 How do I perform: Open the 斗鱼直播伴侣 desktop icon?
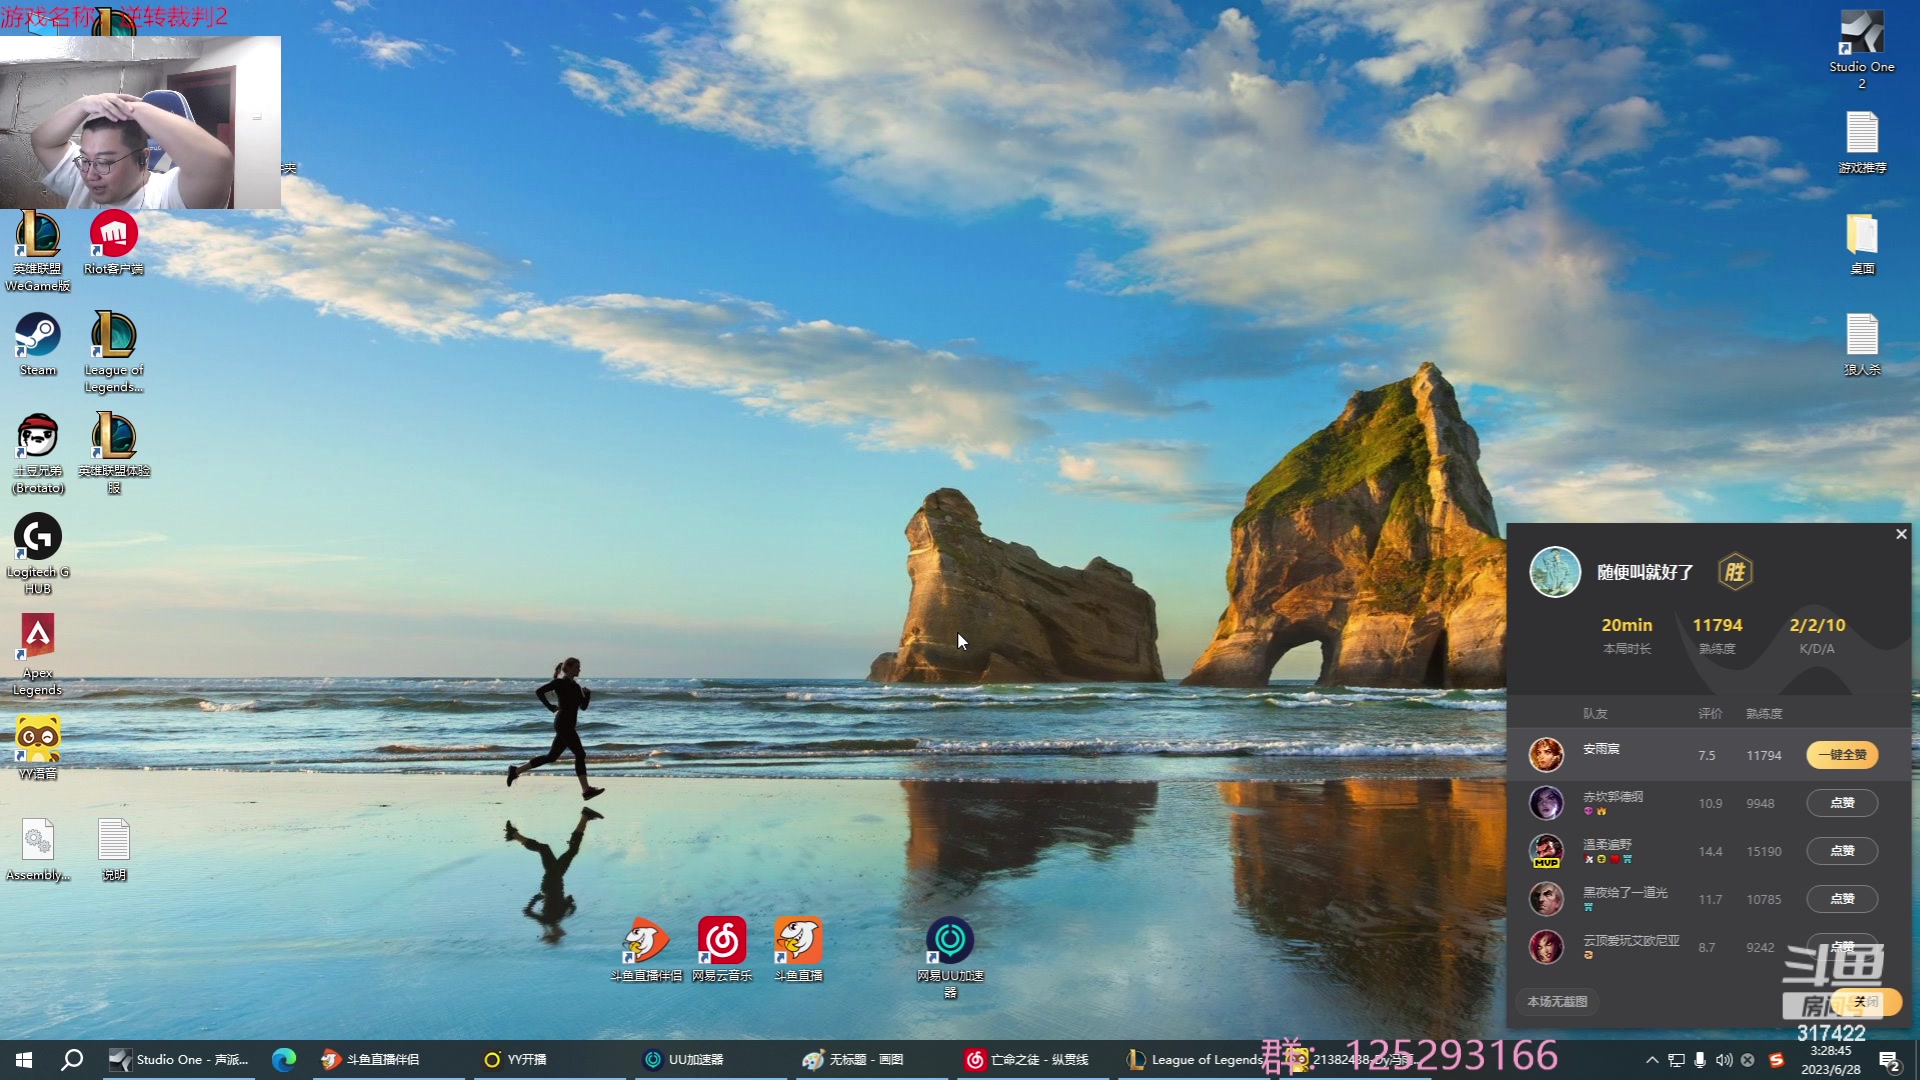[x=646, y=943]
